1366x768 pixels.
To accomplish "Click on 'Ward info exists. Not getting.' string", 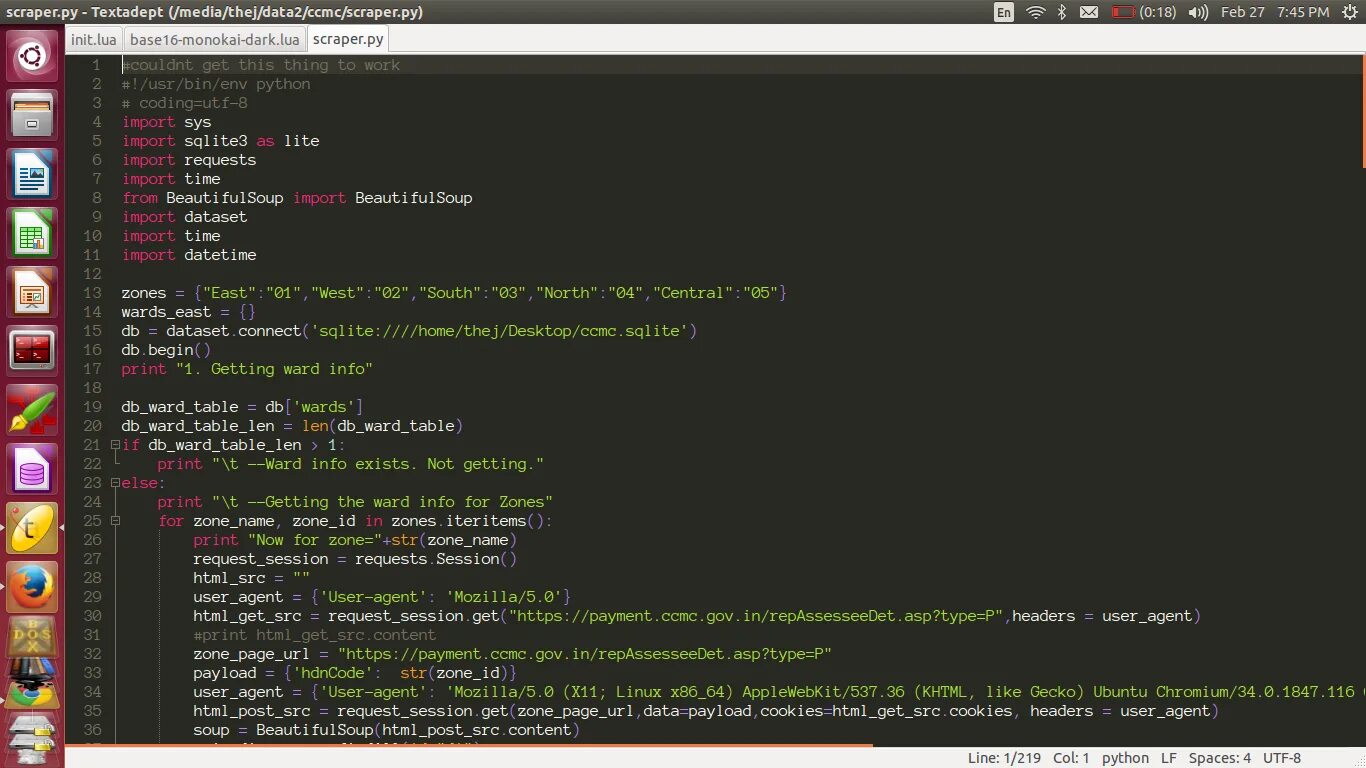I will 400,464.
